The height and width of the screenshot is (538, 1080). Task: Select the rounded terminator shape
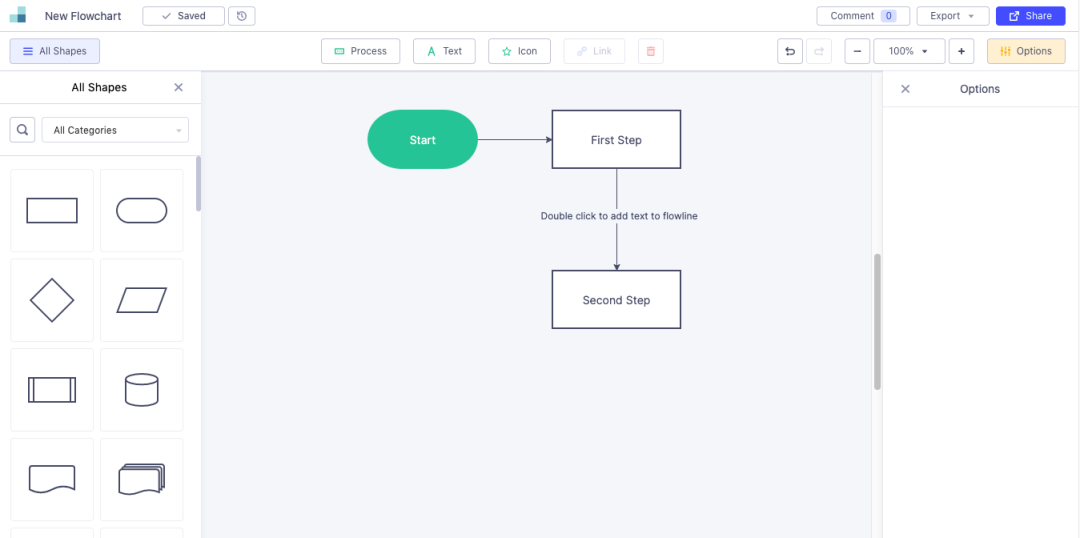[x=142, y=211]
